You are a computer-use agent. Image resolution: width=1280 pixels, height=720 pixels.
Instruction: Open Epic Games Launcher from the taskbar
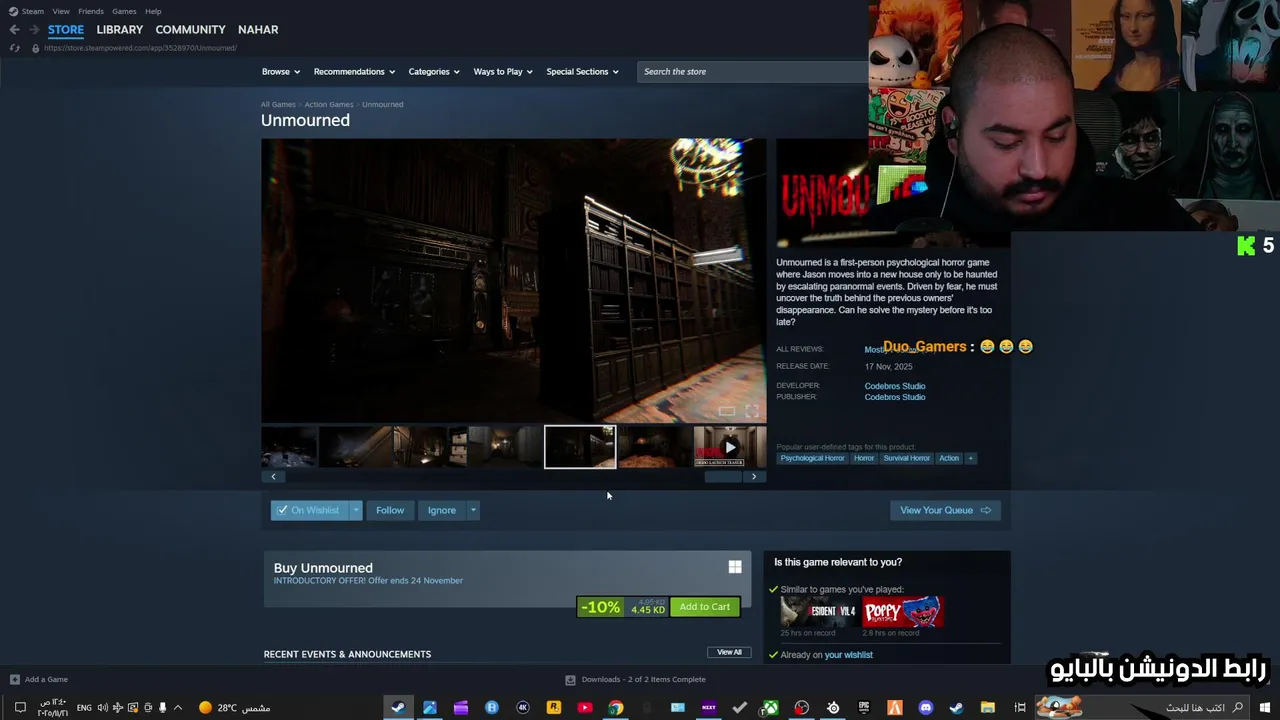864,708
